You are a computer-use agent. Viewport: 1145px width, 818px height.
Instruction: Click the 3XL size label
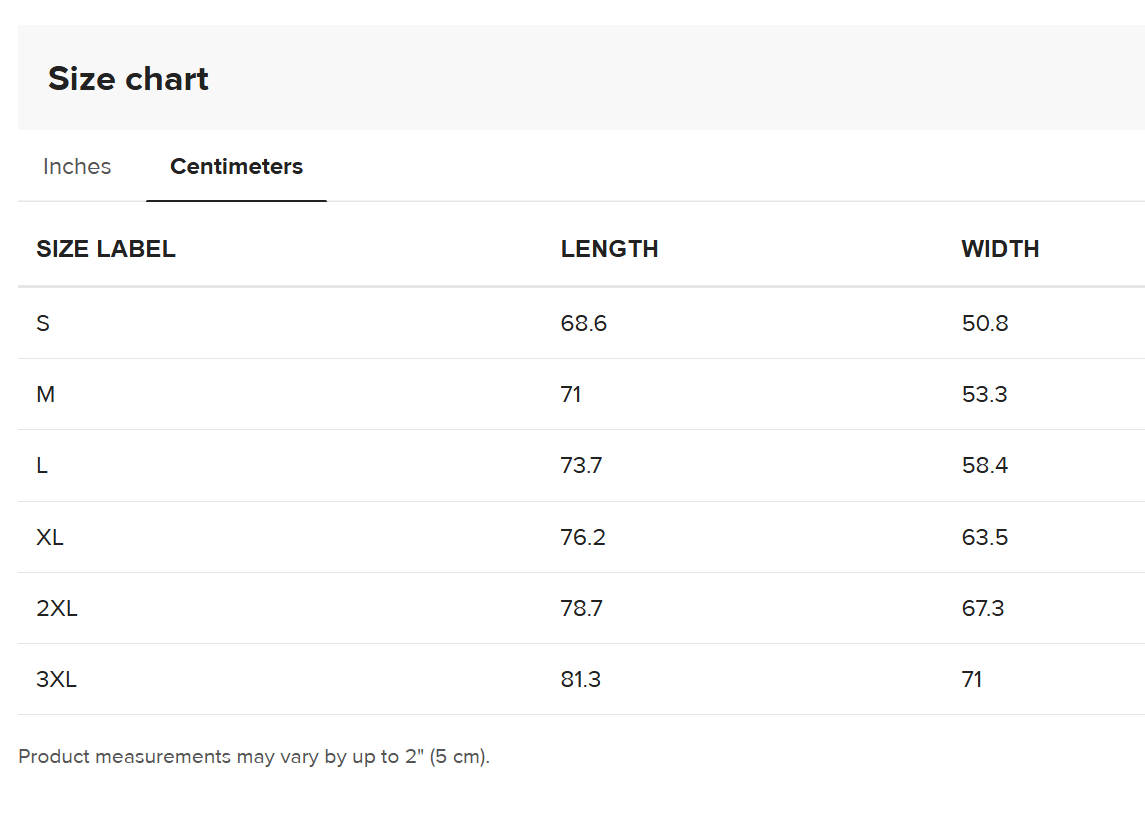(x=57, y=680)
